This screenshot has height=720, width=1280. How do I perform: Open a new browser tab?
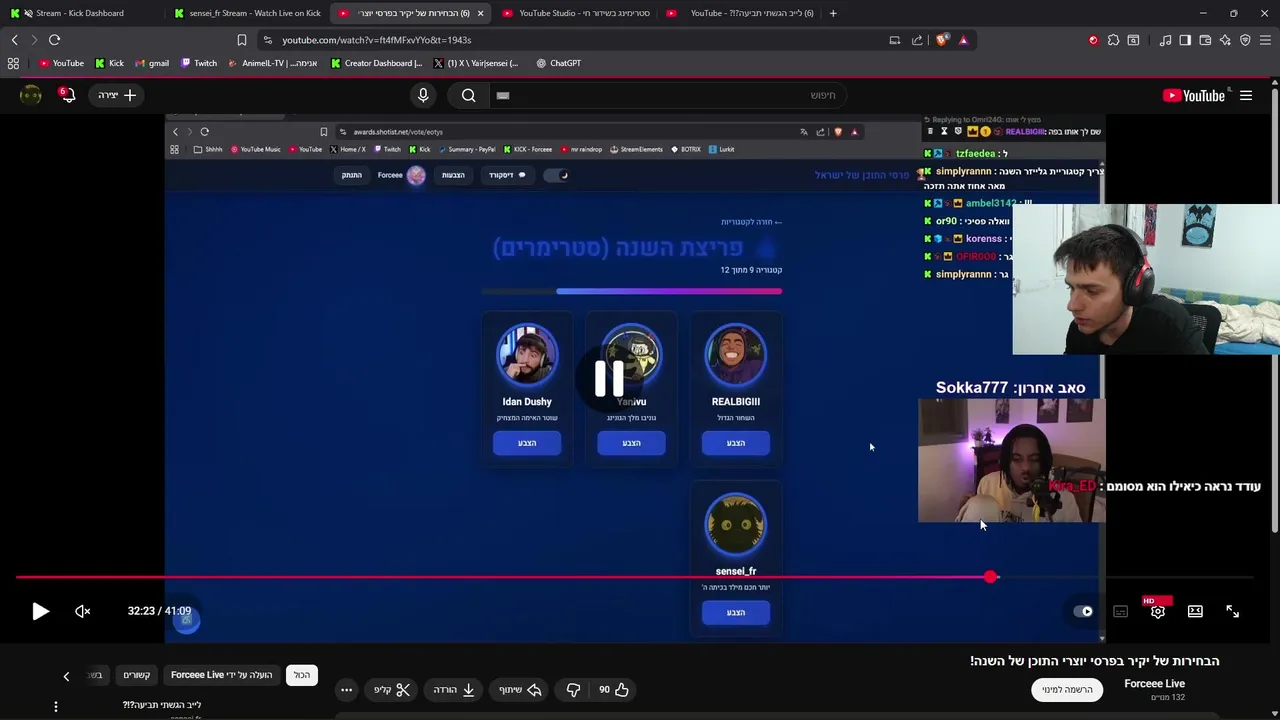coord(833,13)
